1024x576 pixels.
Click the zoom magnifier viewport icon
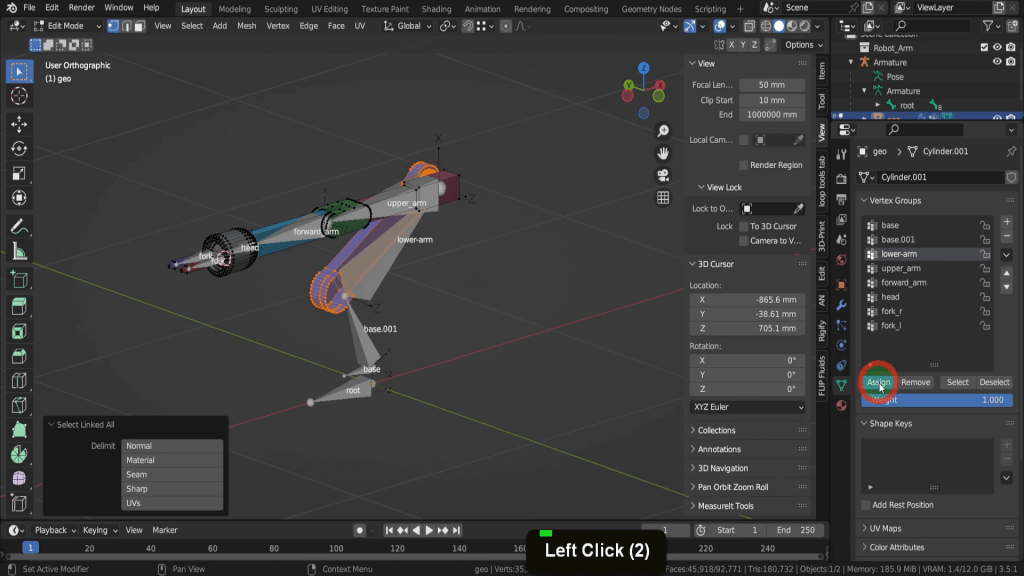(663, 131)
